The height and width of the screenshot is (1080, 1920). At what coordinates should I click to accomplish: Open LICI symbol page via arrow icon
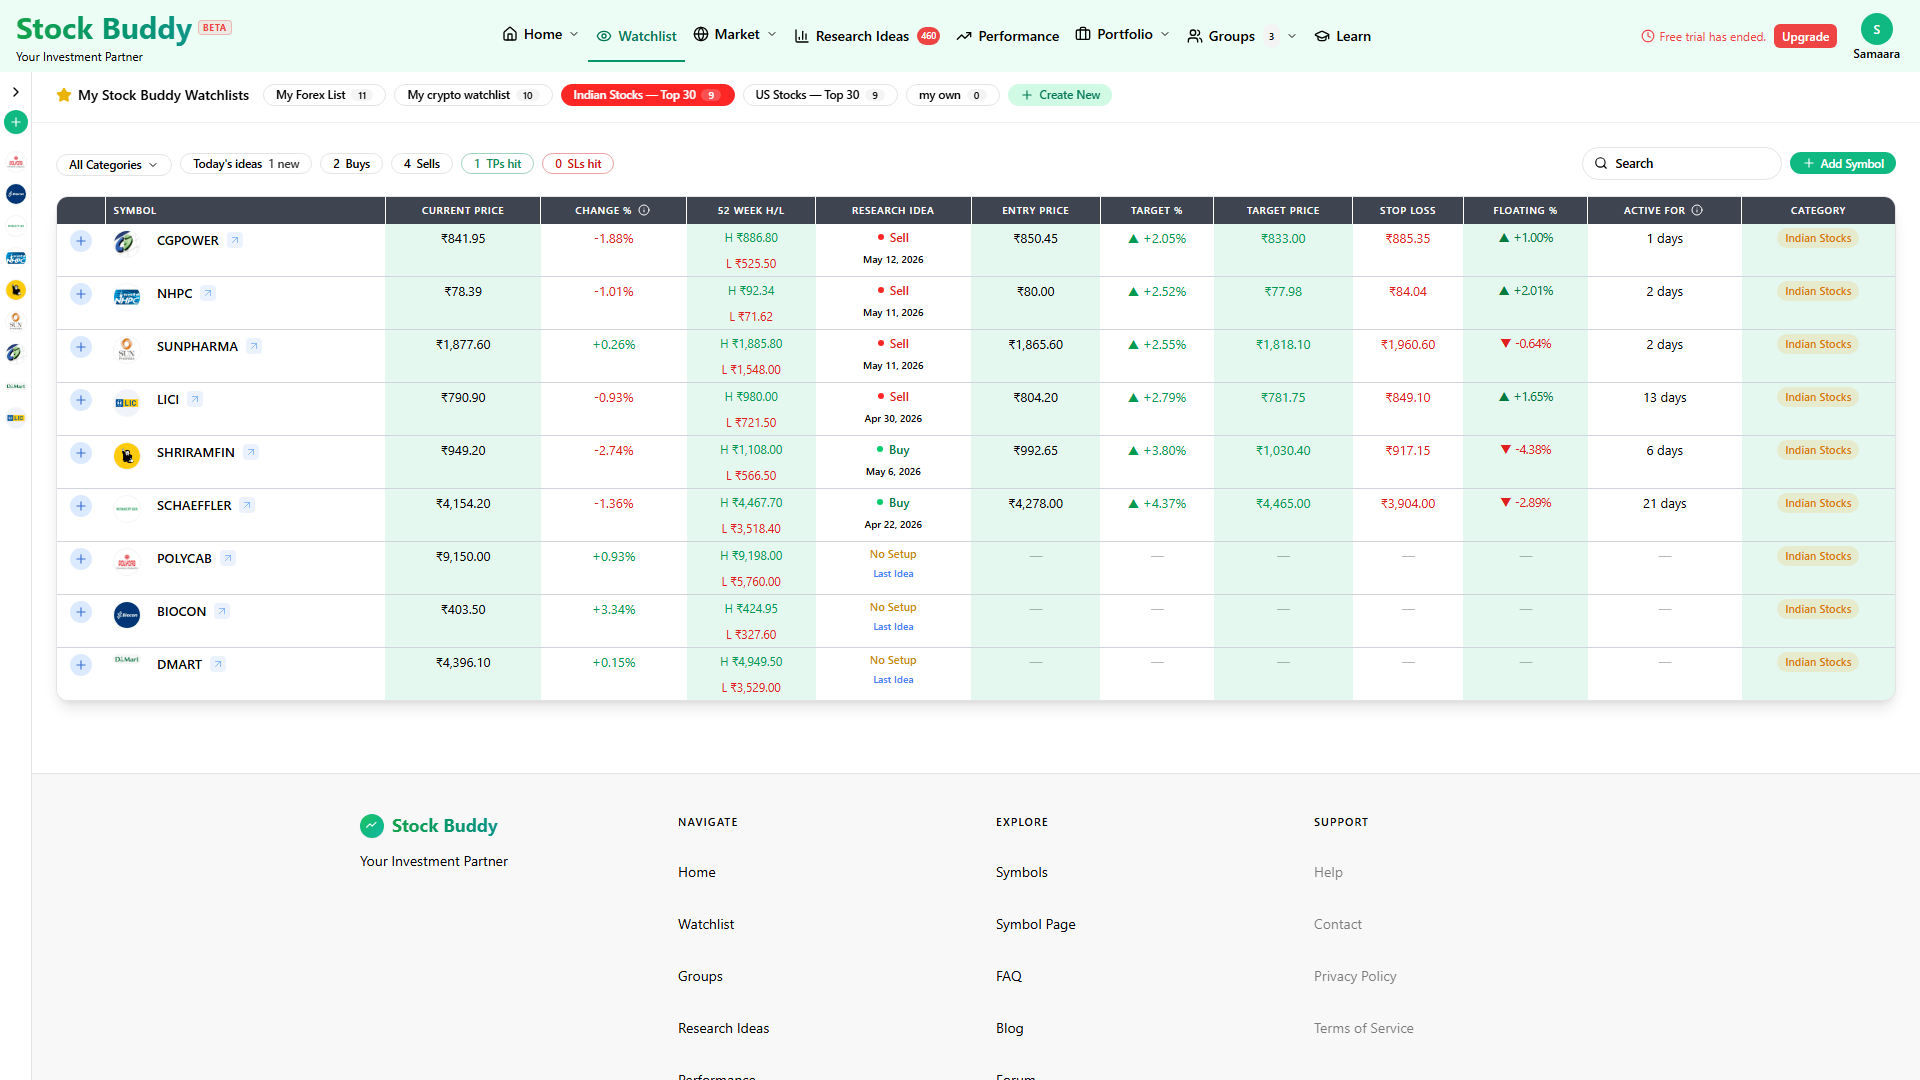(195, 399)
